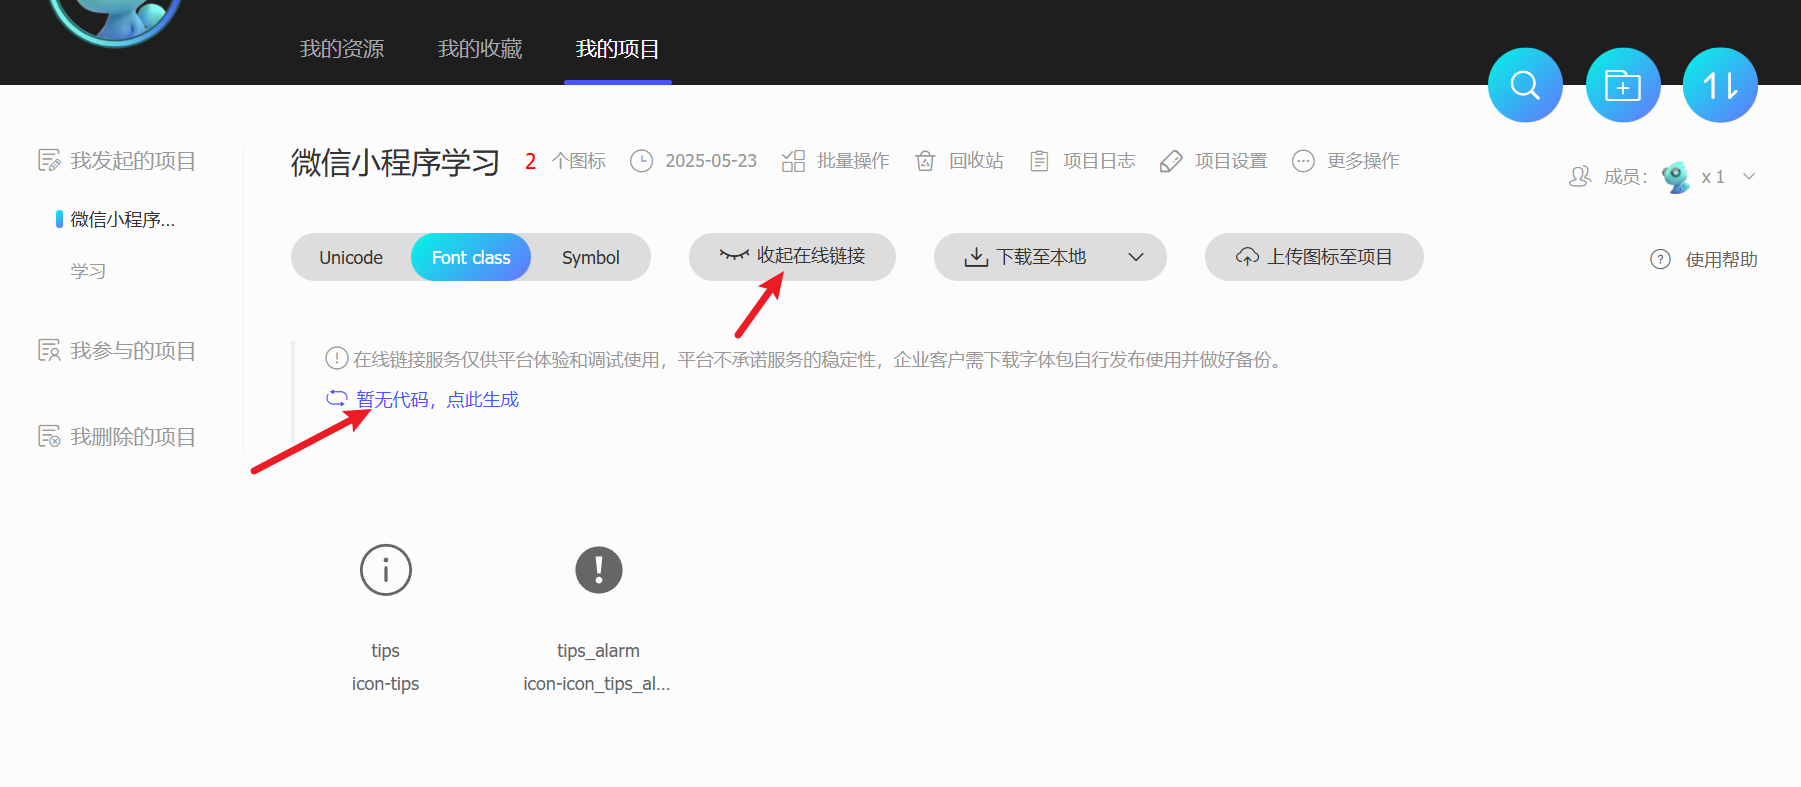Click the project title 微信小程序学习
The image size is (1801, 787).
[x=395, y=162]
